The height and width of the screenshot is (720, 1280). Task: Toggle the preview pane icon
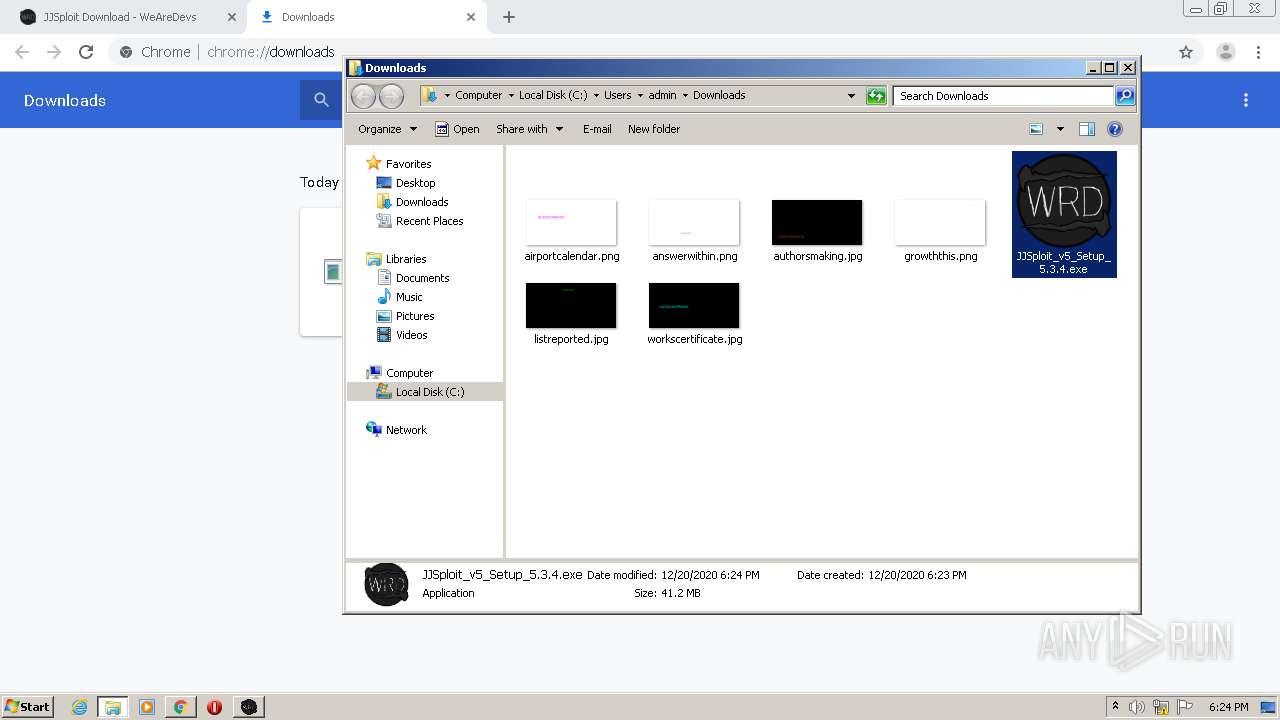point(1087,129)
